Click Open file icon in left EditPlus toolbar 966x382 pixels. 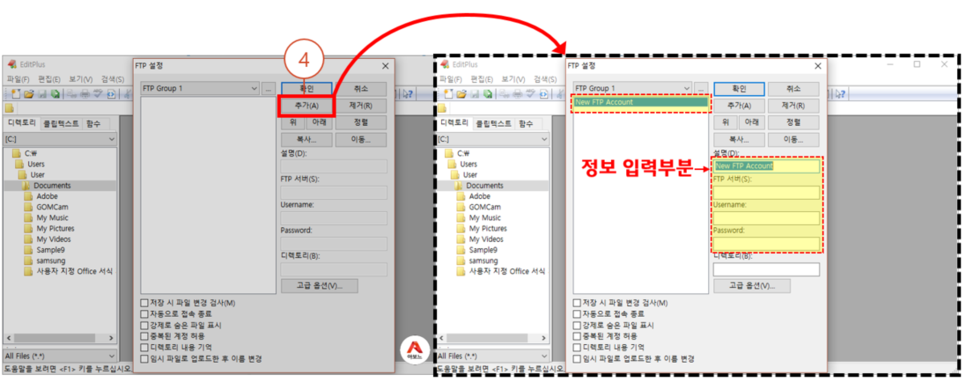pos(29,94)
